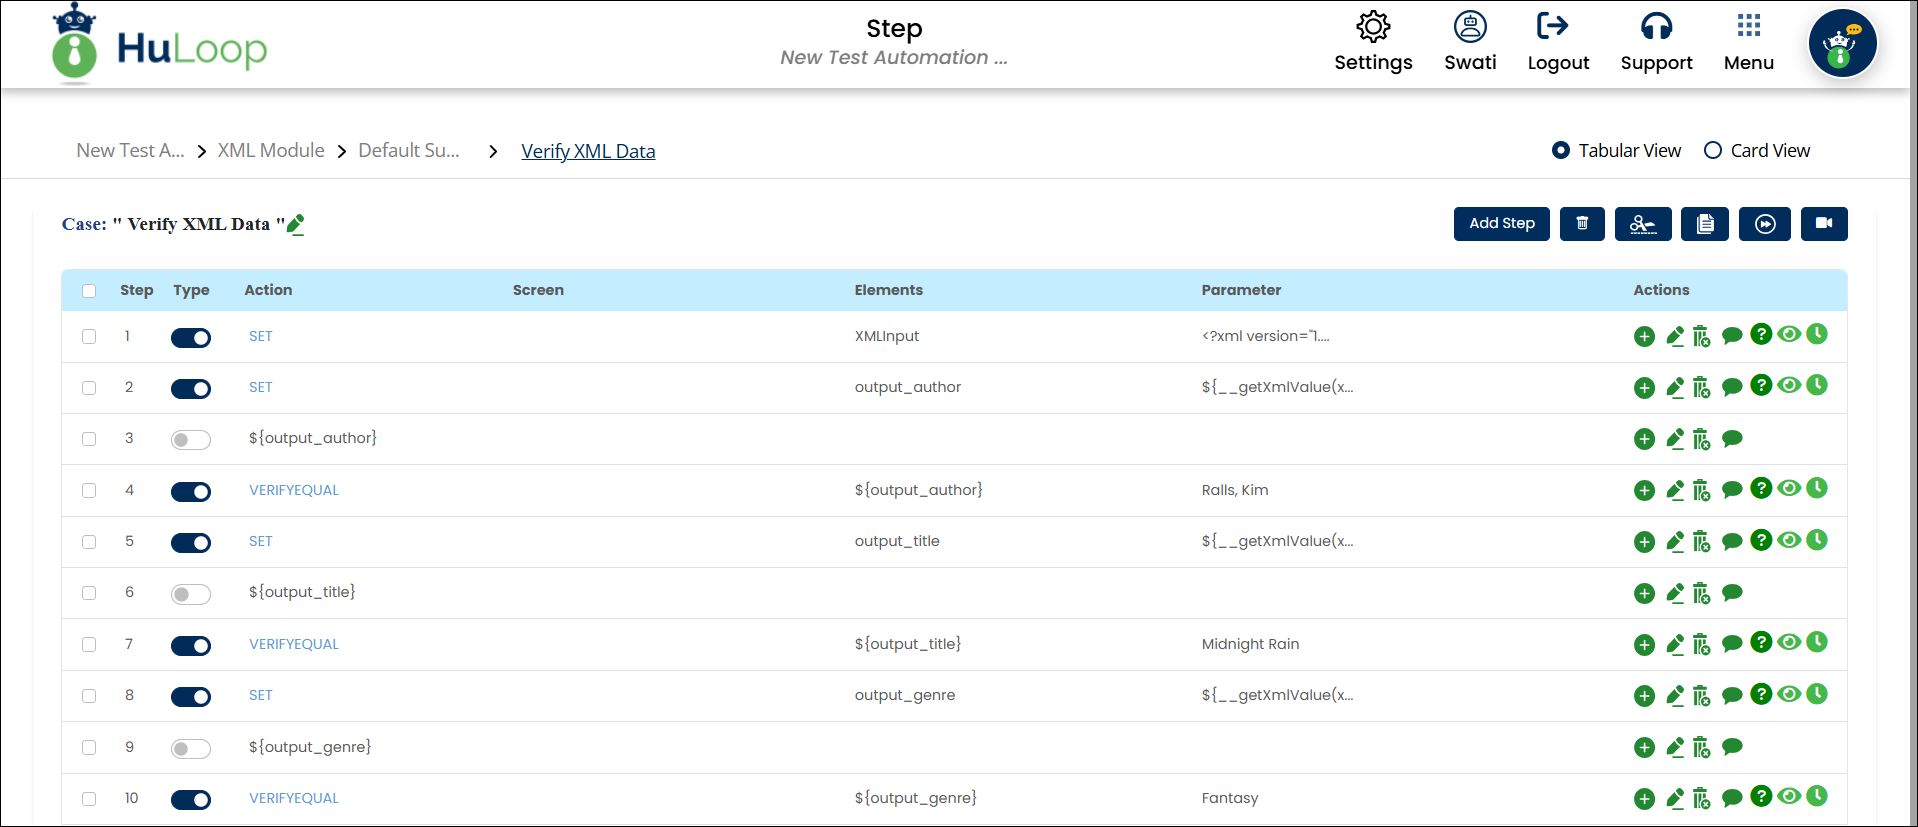Click the VERIFYEQUAL action in step 4

coord(294,490)
